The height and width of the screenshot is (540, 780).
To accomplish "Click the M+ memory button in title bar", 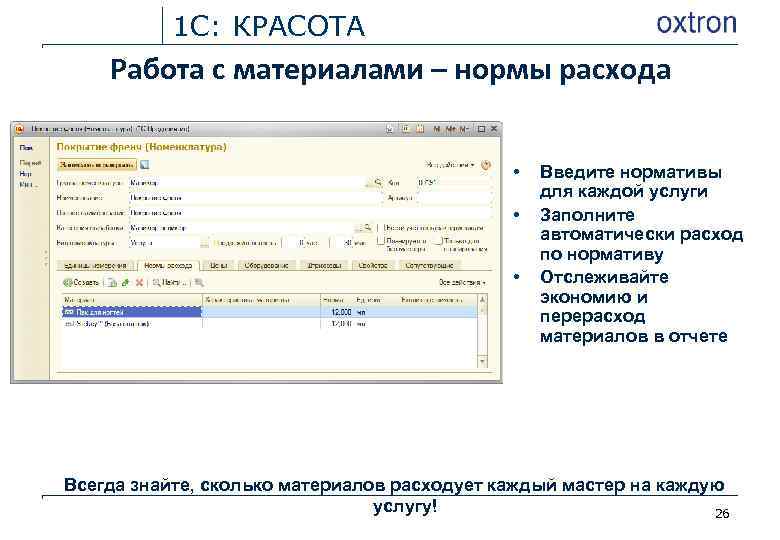I will click(451, 129).
